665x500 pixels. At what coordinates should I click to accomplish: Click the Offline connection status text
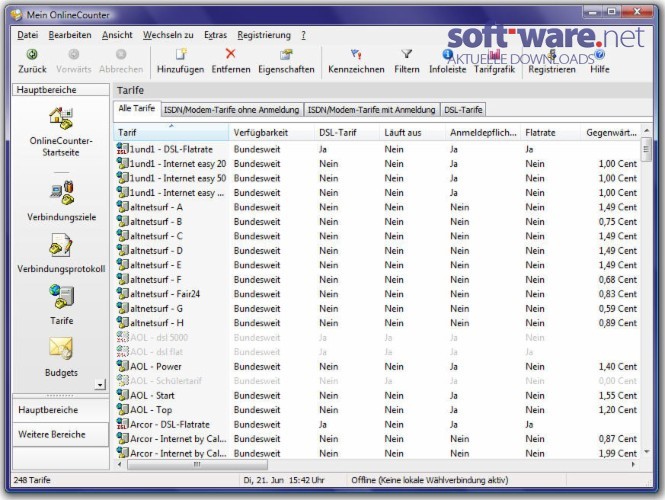tap(430, 480)
